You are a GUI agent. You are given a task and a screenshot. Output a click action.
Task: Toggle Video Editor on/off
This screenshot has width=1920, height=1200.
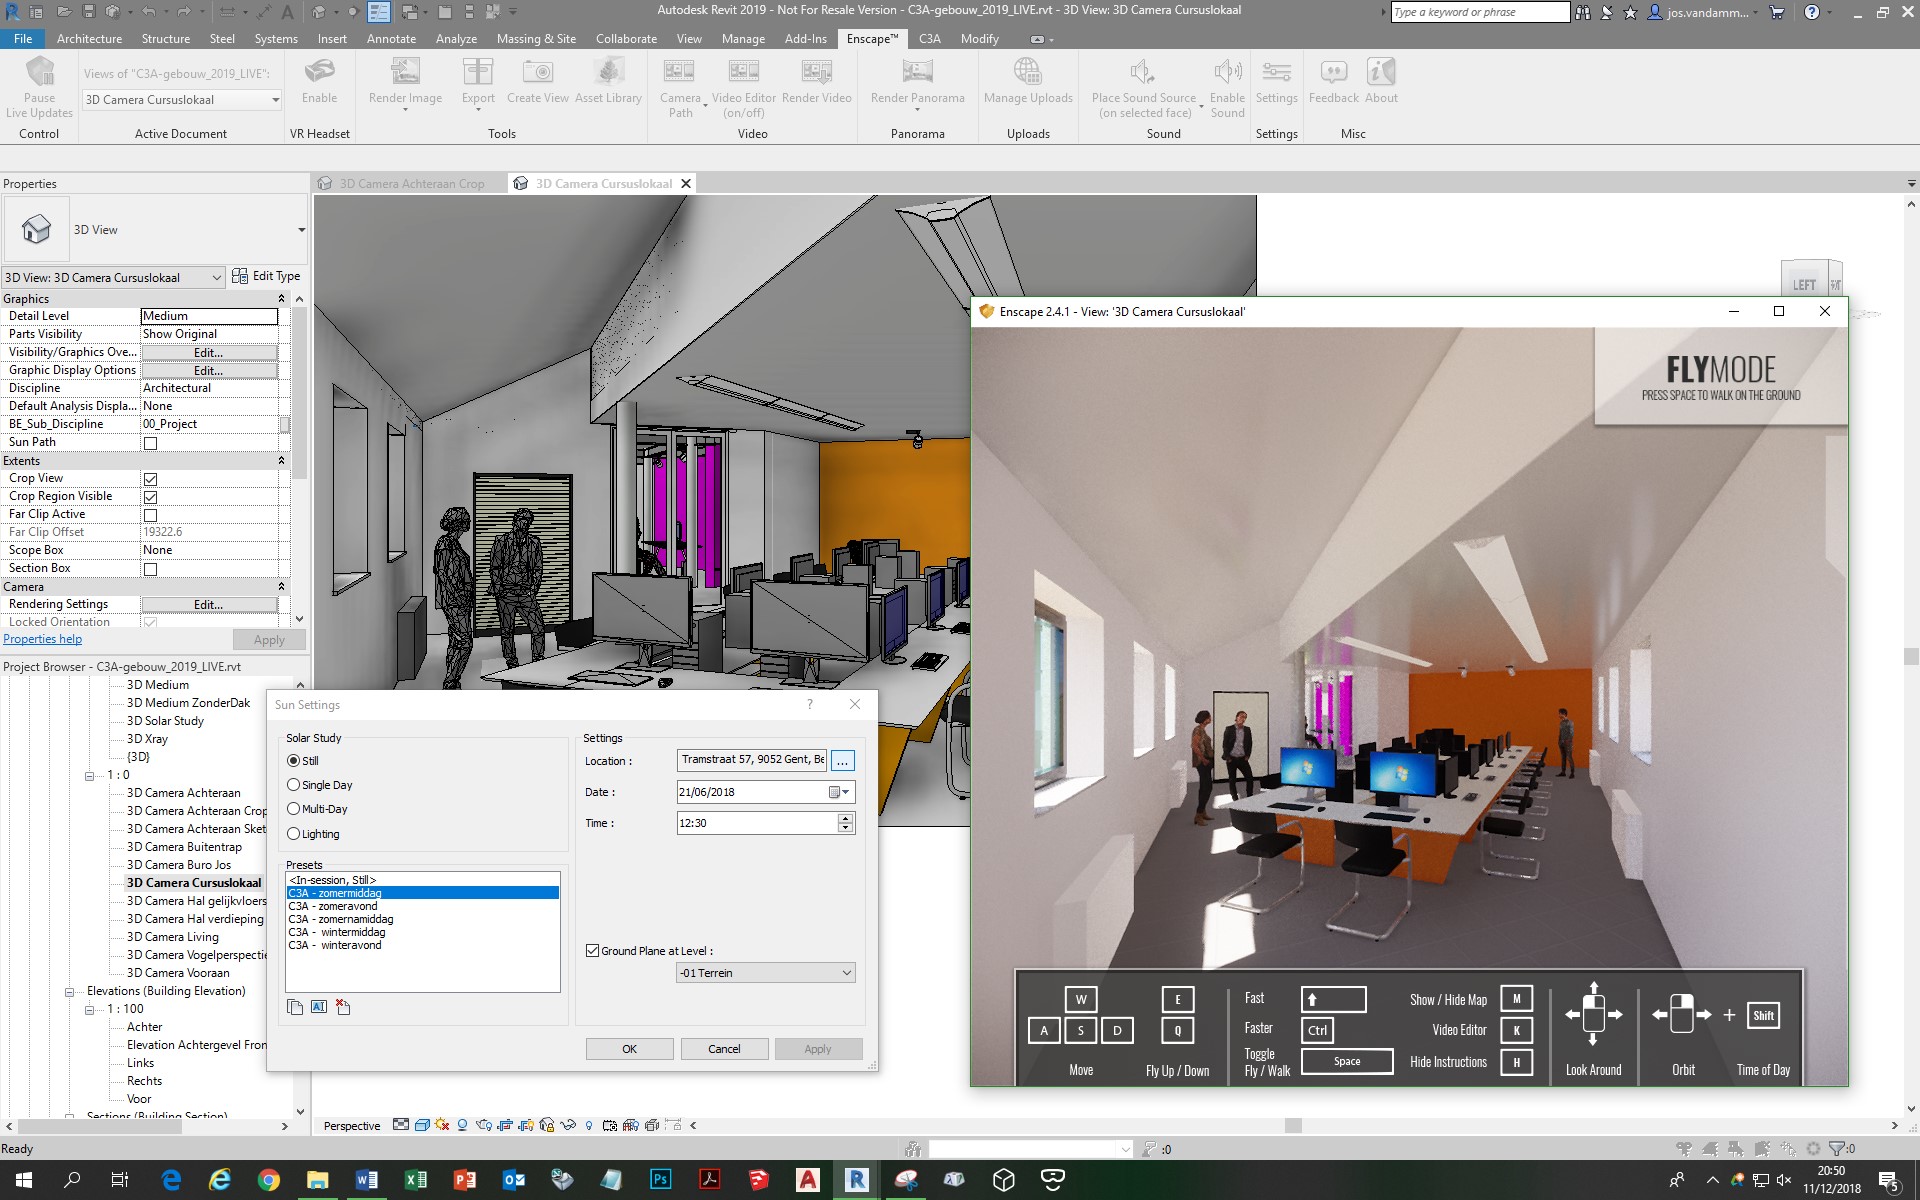(743, 72)
